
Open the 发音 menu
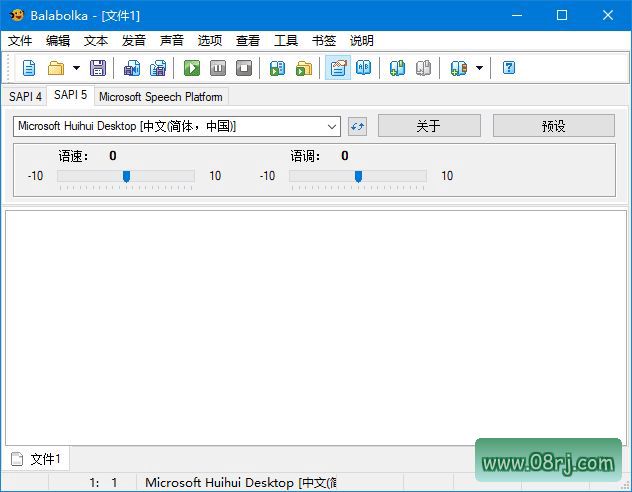click(133, 41)
